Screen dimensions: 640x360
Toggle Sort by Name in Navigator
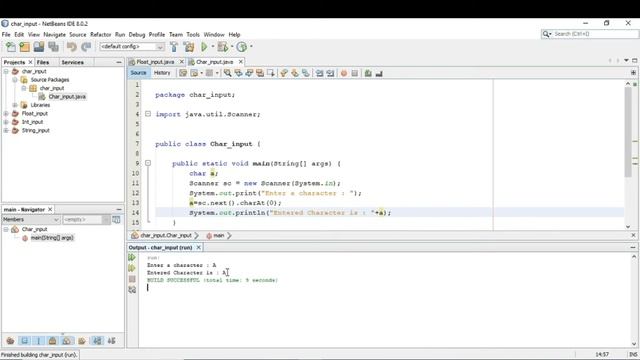tap(97, 340)
